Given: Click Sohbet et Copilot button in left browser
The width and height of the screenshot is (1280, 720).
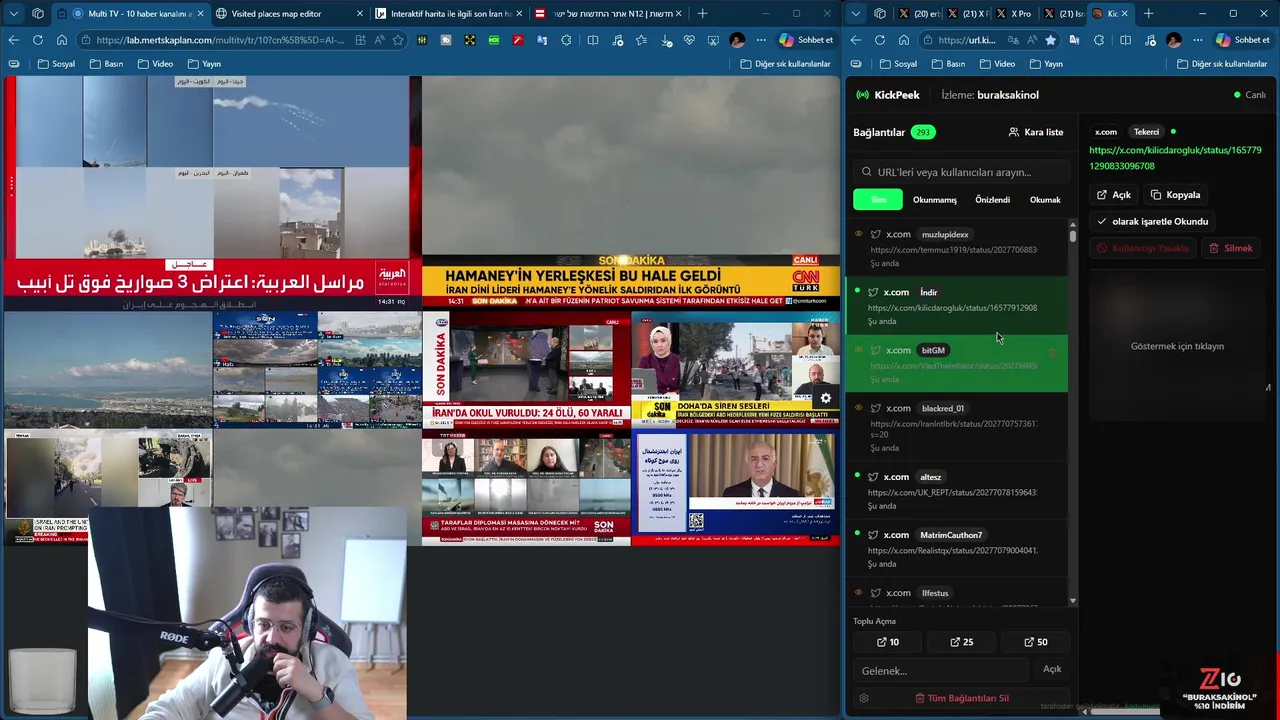Looking at the screenshot, I should tap(806, 40).
